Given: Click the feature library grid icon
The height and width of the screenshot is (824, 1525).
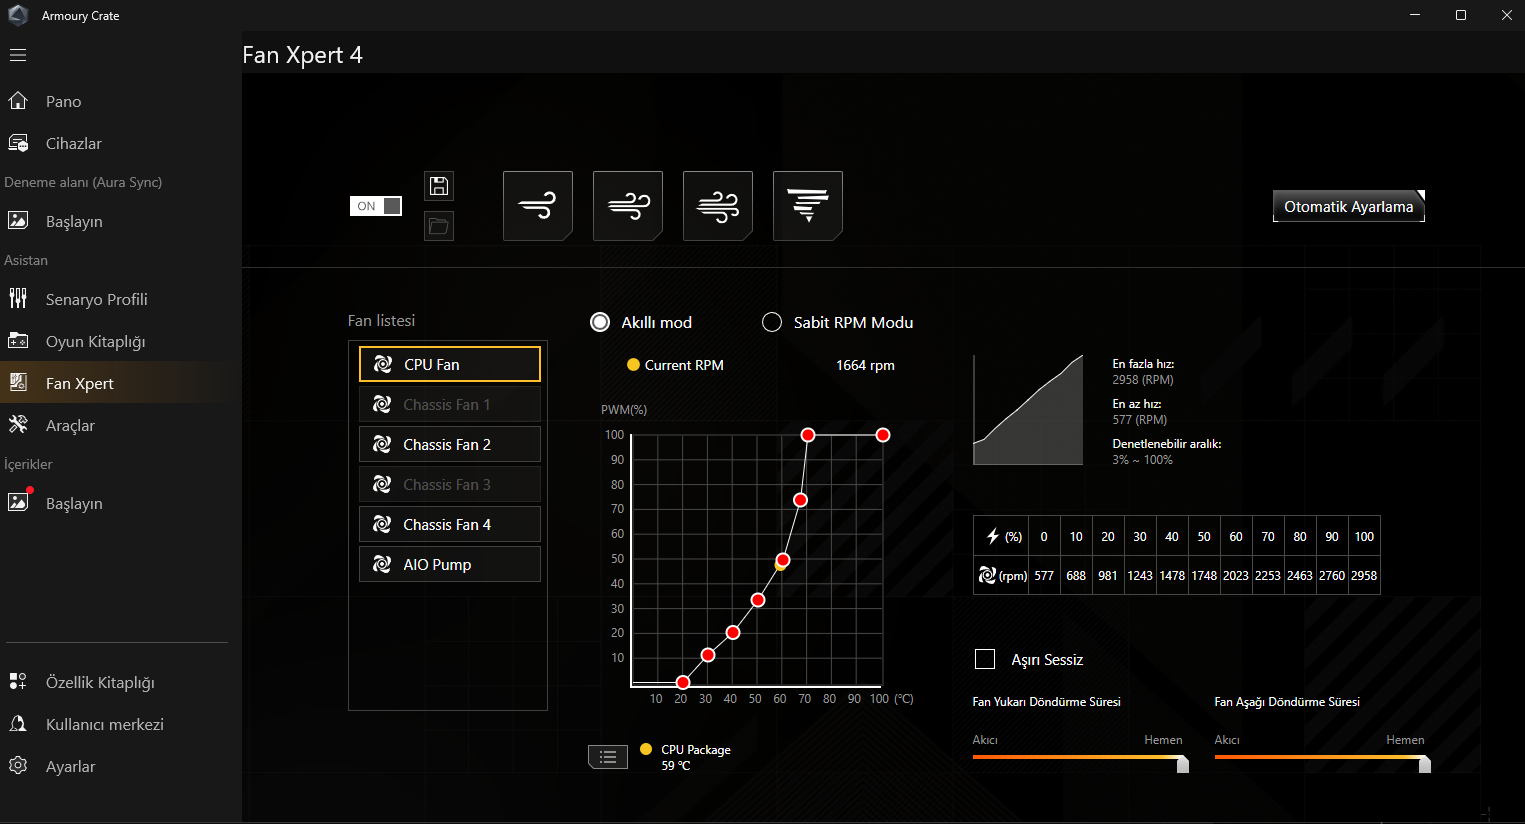Looking at the screenshot, I should coord(18,681).
